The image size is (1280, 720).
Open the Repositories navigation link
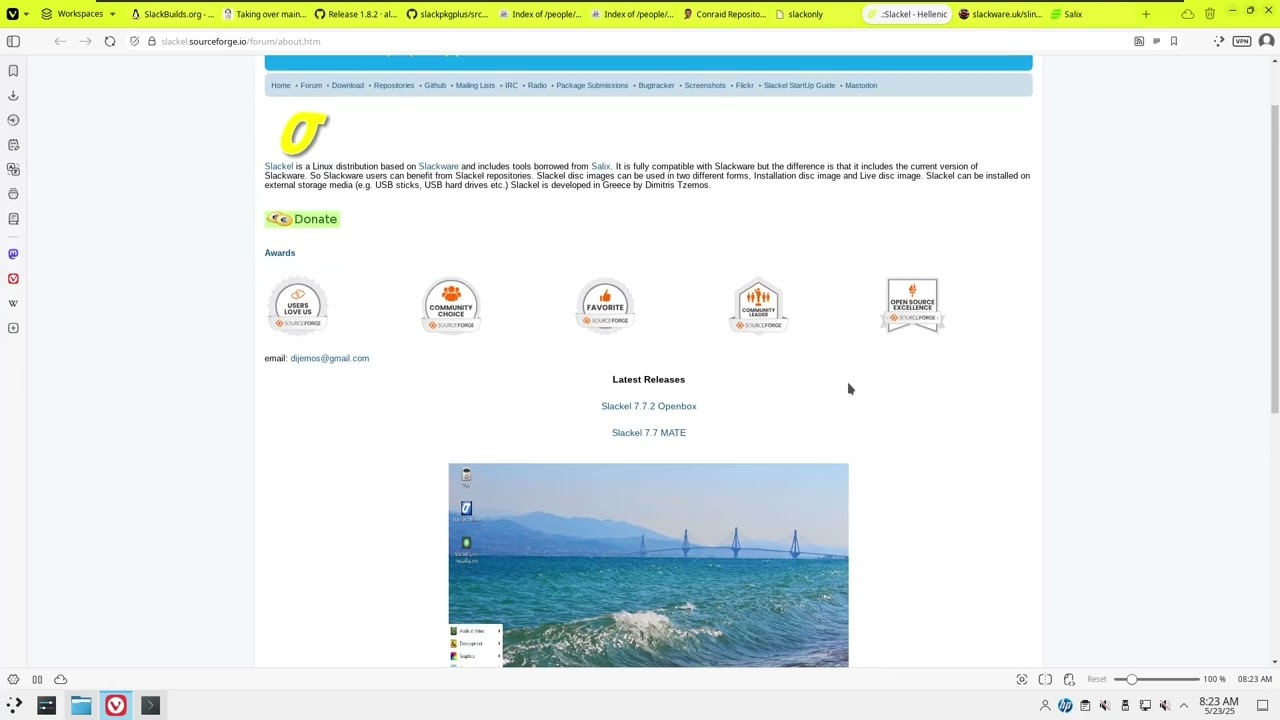394,85
